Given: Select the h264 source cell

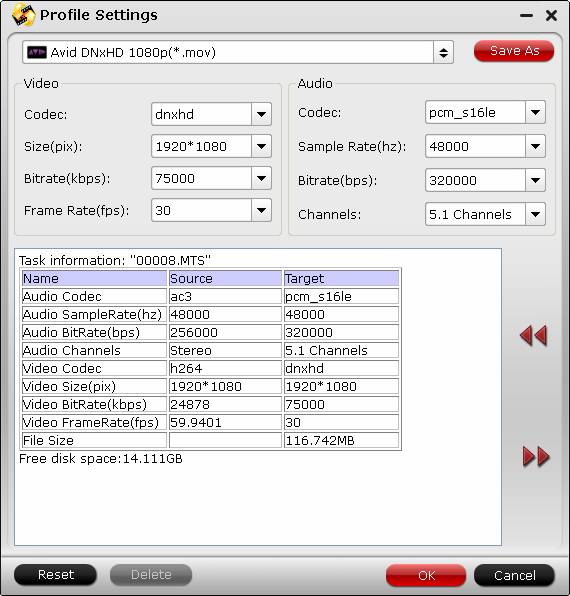Looking at the screenshot, I should [x=225, y=368].
